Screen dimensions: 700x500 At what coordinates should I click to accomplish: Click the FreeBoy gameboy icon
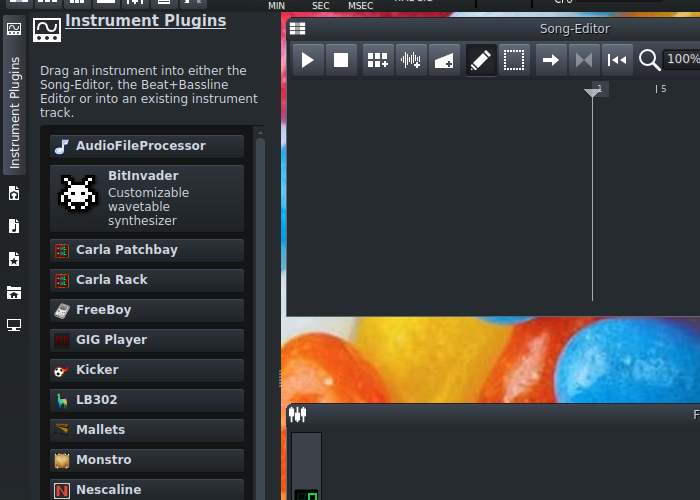(x=62, y=311)
